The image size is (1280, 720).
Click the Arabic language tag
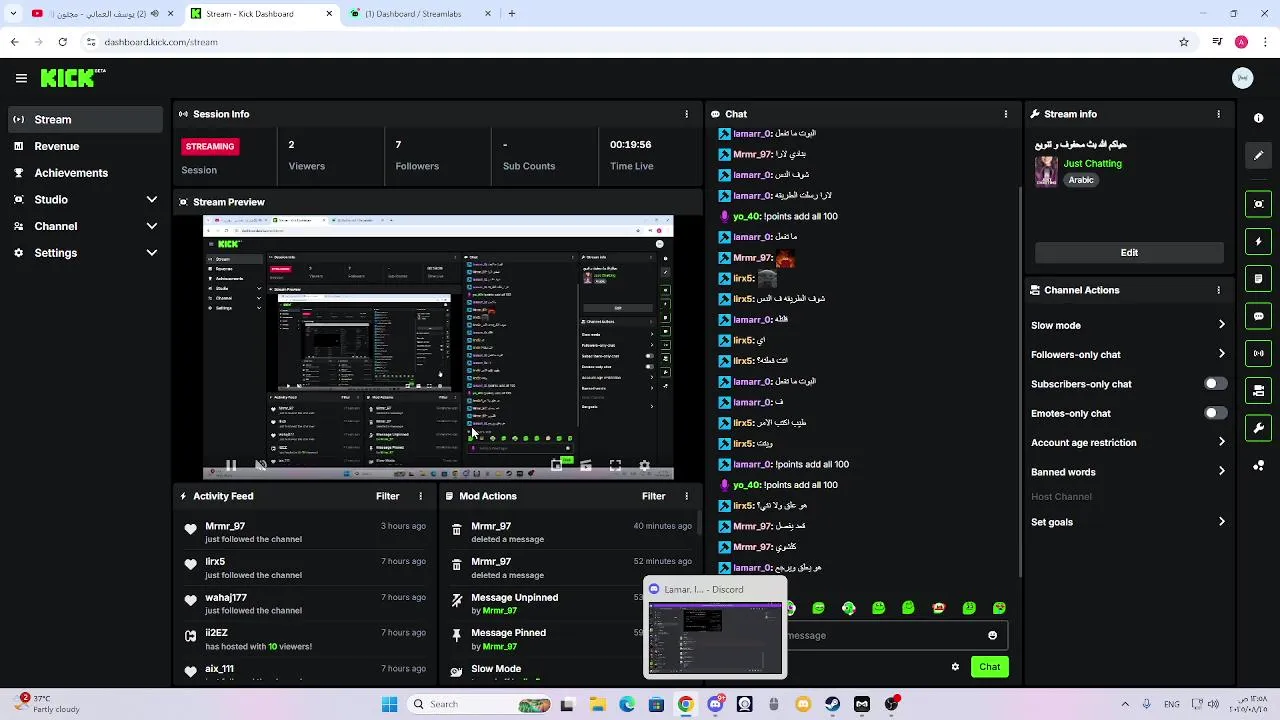(1080, 180)
